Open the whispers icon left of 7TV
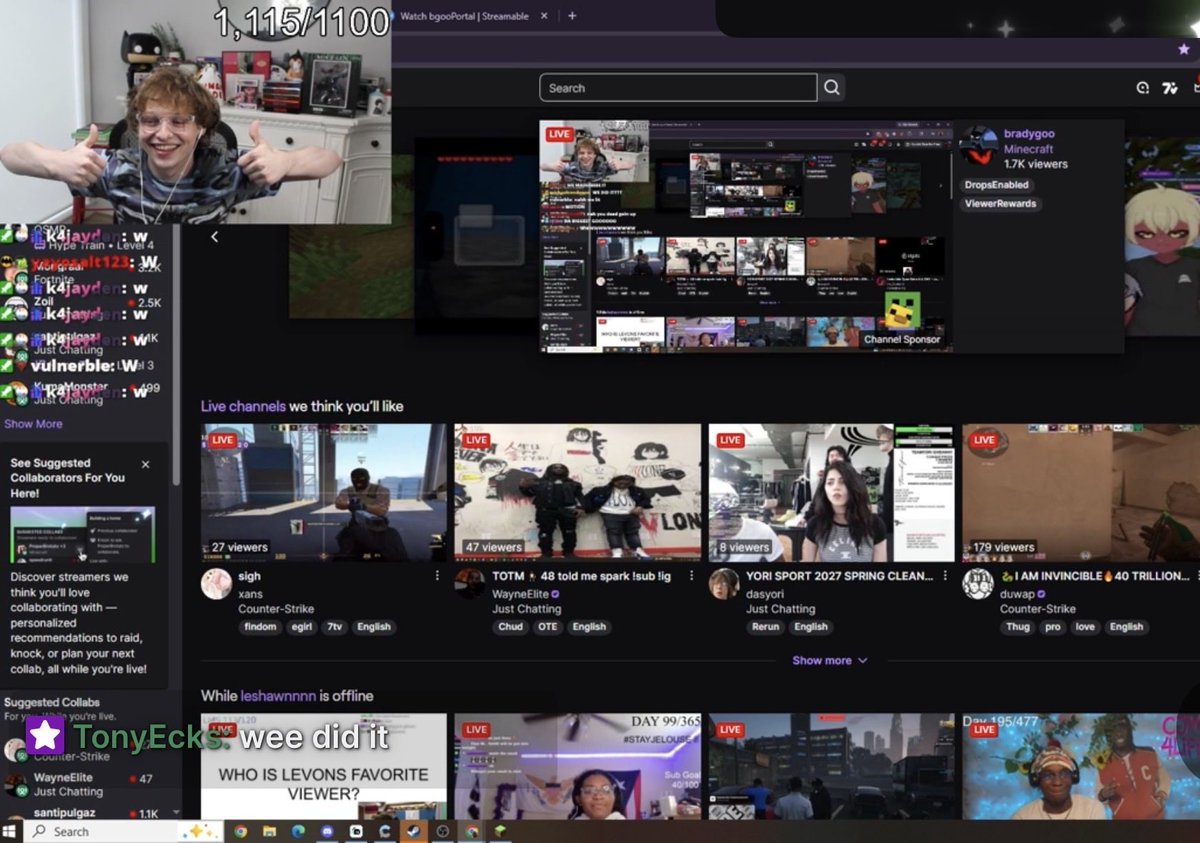The width and height of the screenshot is (1200, 843). pos(1142,88)
